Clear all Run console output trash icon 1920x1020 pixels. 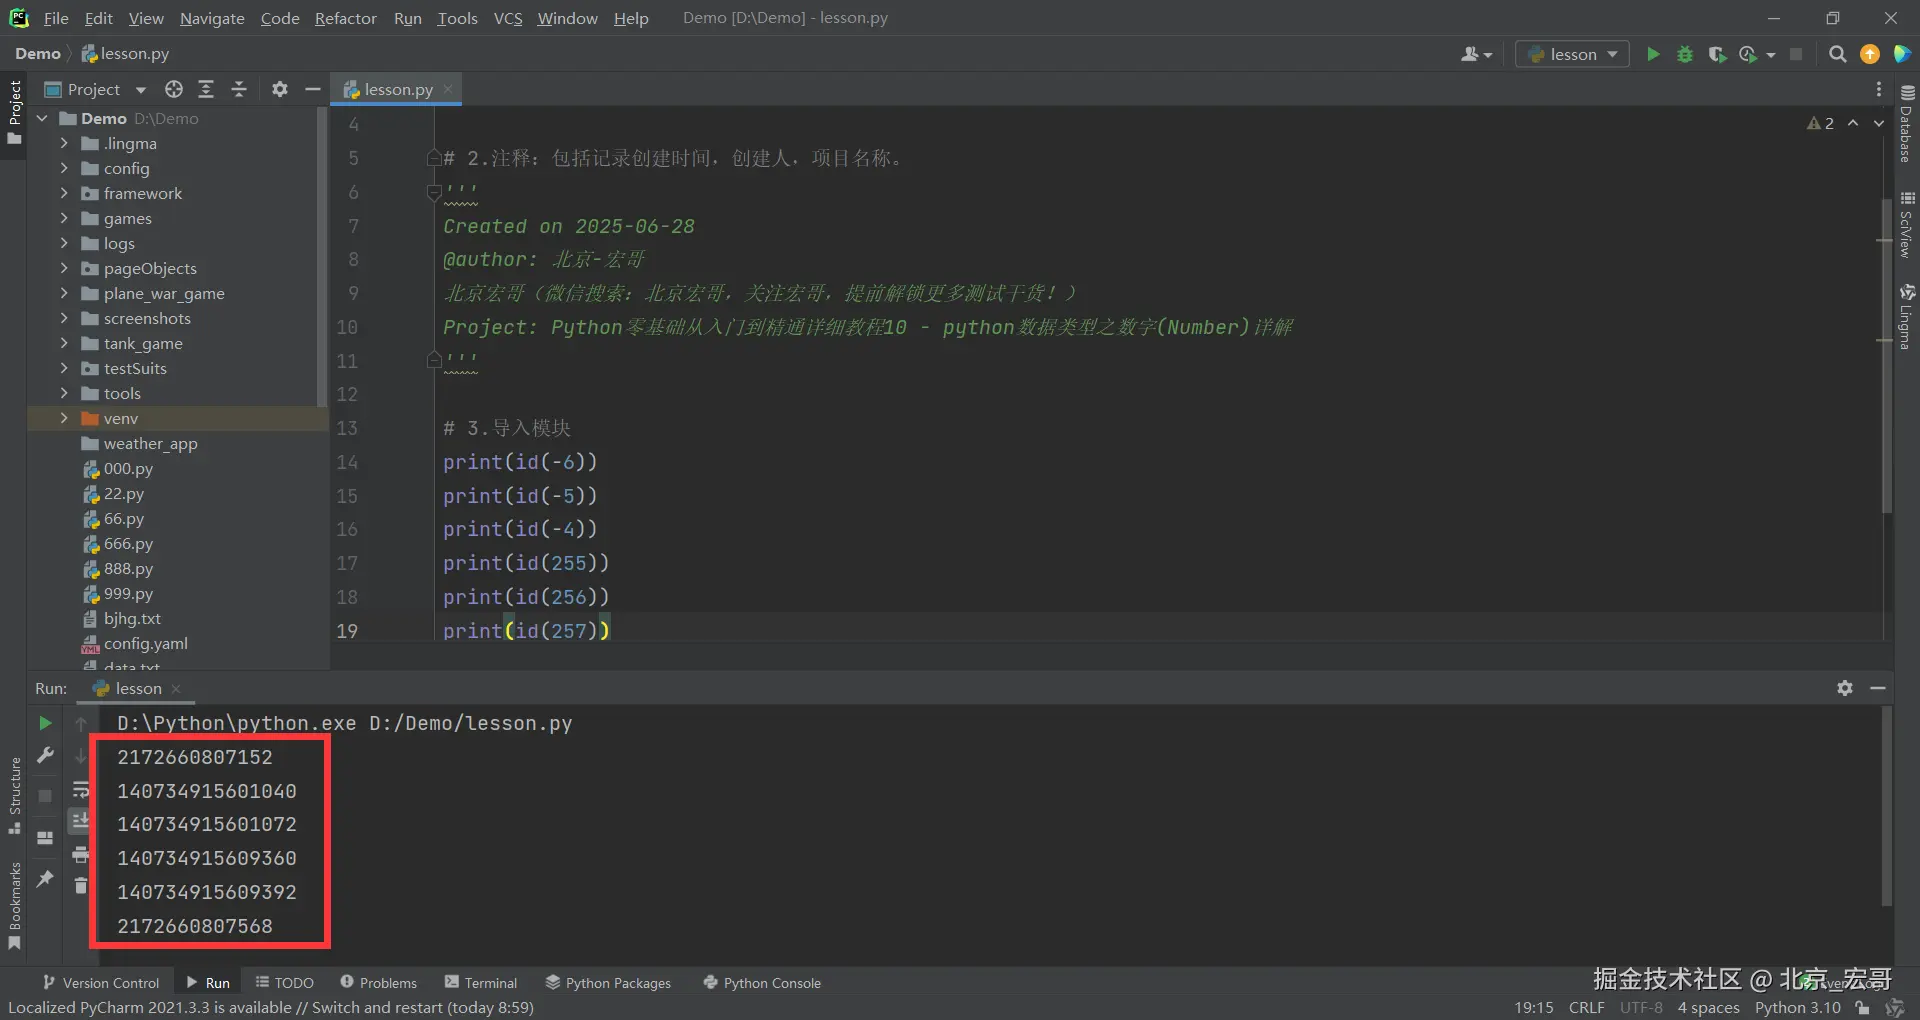click(81, 886)
